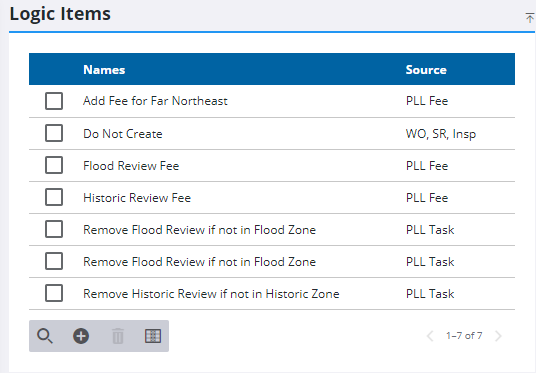Check the Add Fee for Far Northeast box
The image size is (536, 373).
(x=54, y=101)
